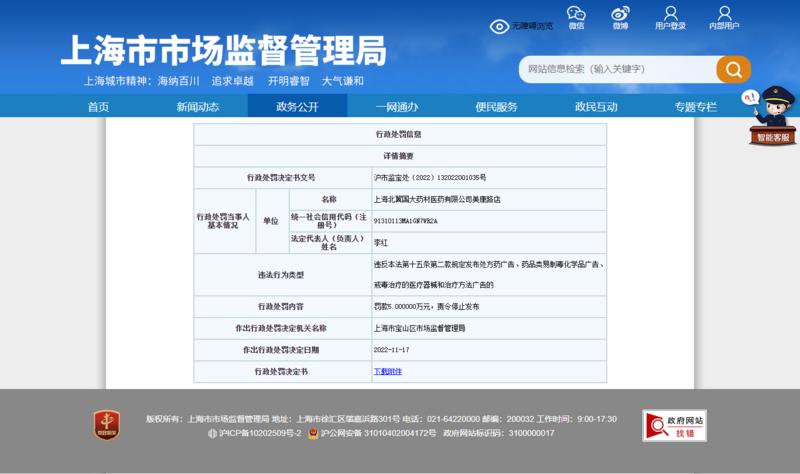Click the 政府网站找错 badge
The width and height of the screenshot is (800, 474).
pos(674,426)
